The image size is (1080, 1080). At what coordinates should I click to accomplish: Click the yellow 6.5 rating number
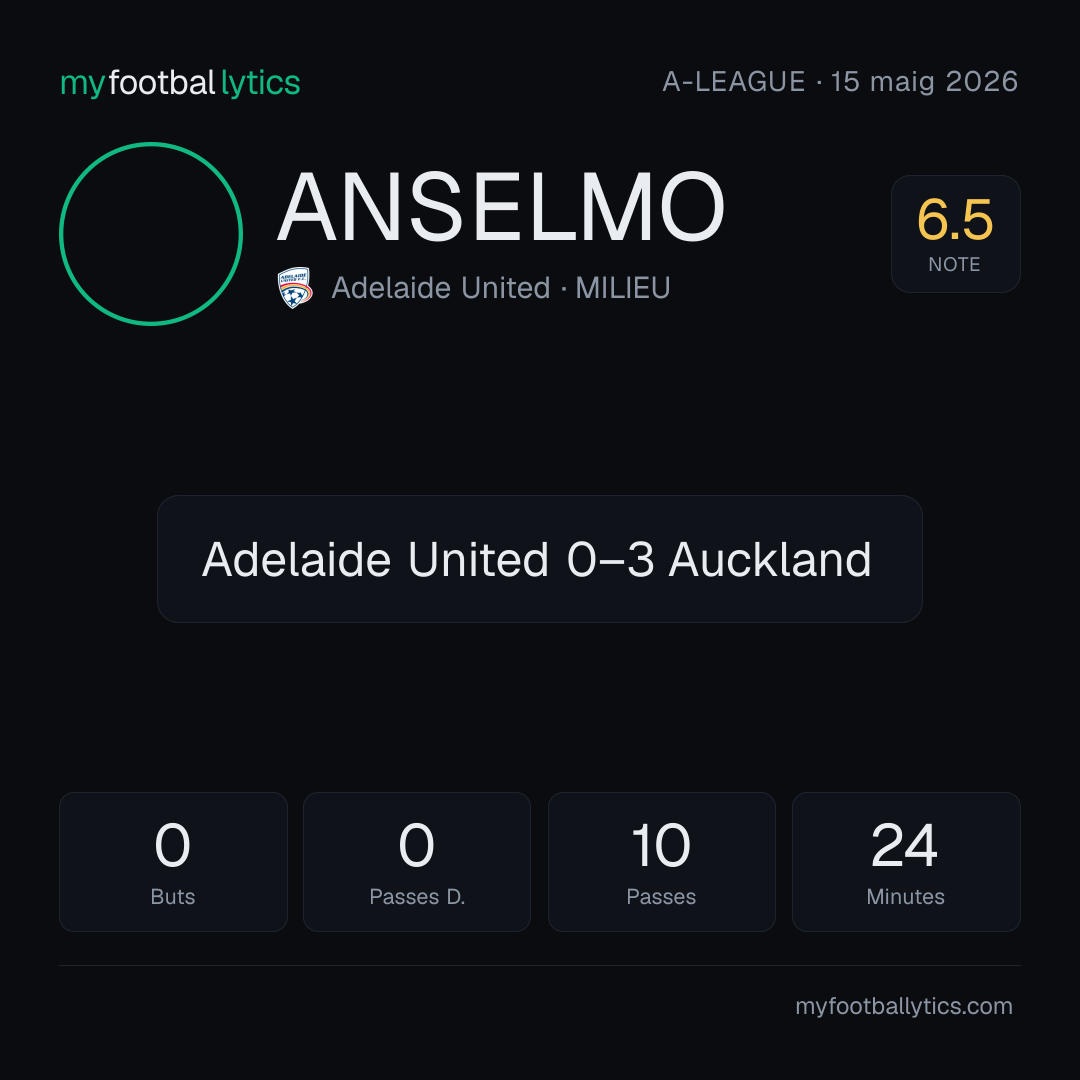(955, 220)
